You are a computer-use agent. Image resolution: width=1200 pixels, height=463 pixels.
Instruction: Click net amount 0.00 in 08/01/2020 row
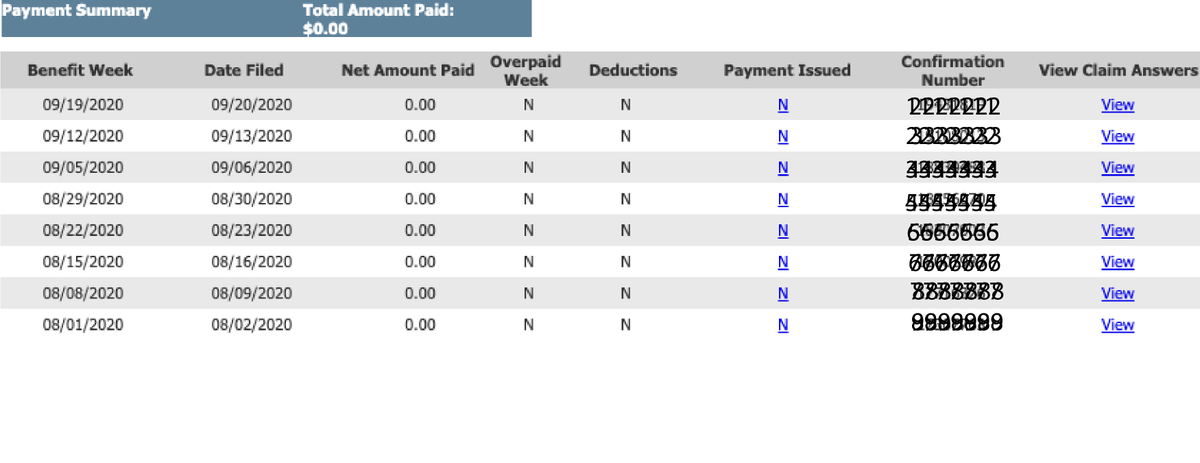[420, 325]
